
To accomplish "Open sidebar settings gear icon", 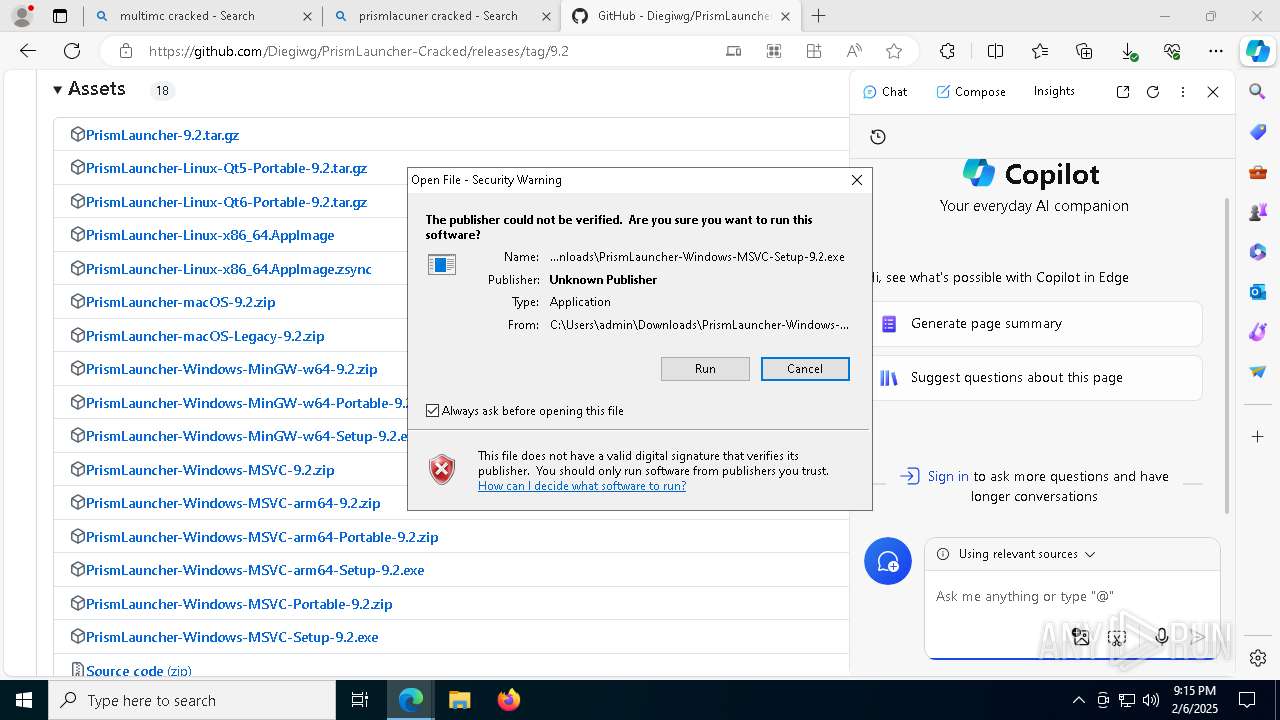I will tap(1258, 658).
